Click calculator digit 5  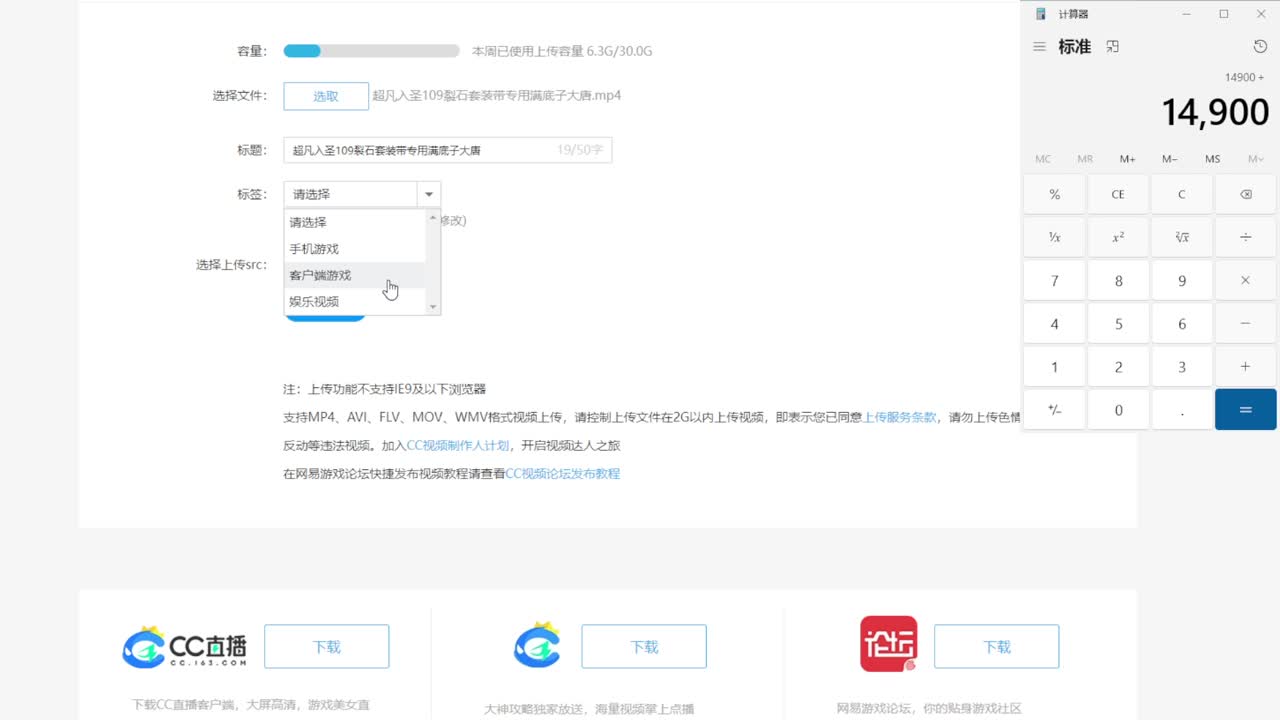click(x=1118, y=324)
